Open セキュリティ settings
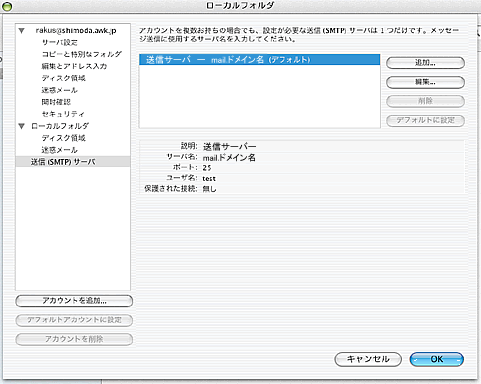 63,114
